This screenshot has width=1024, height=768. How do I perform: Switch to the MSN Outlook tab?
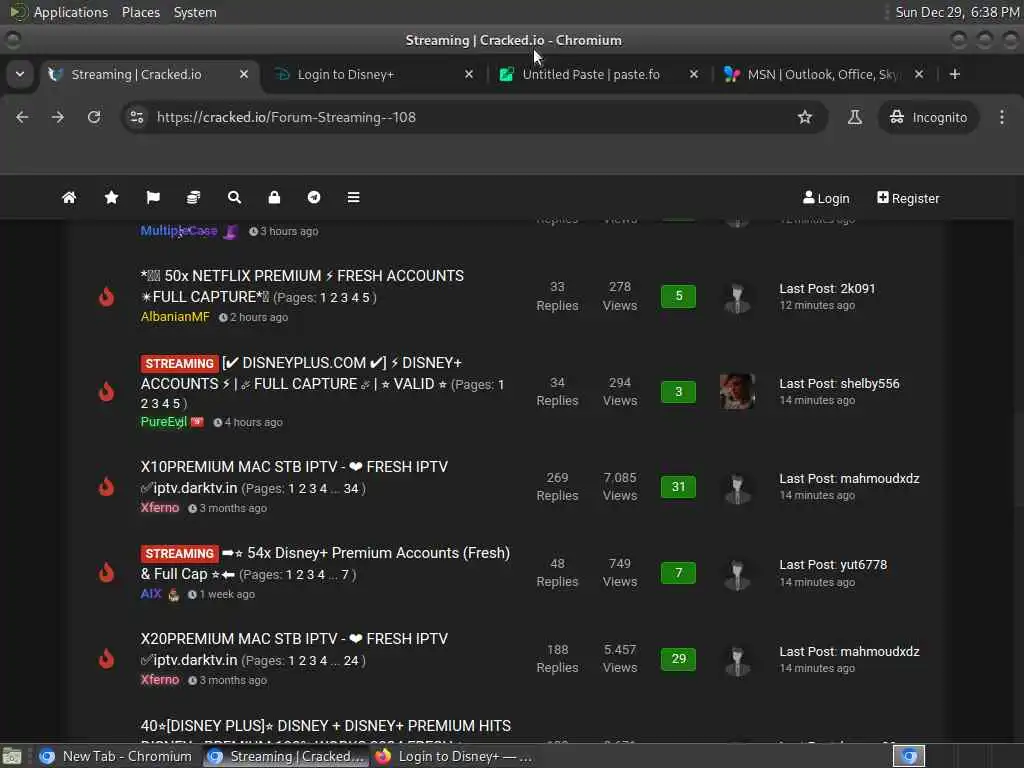(823, 74)
